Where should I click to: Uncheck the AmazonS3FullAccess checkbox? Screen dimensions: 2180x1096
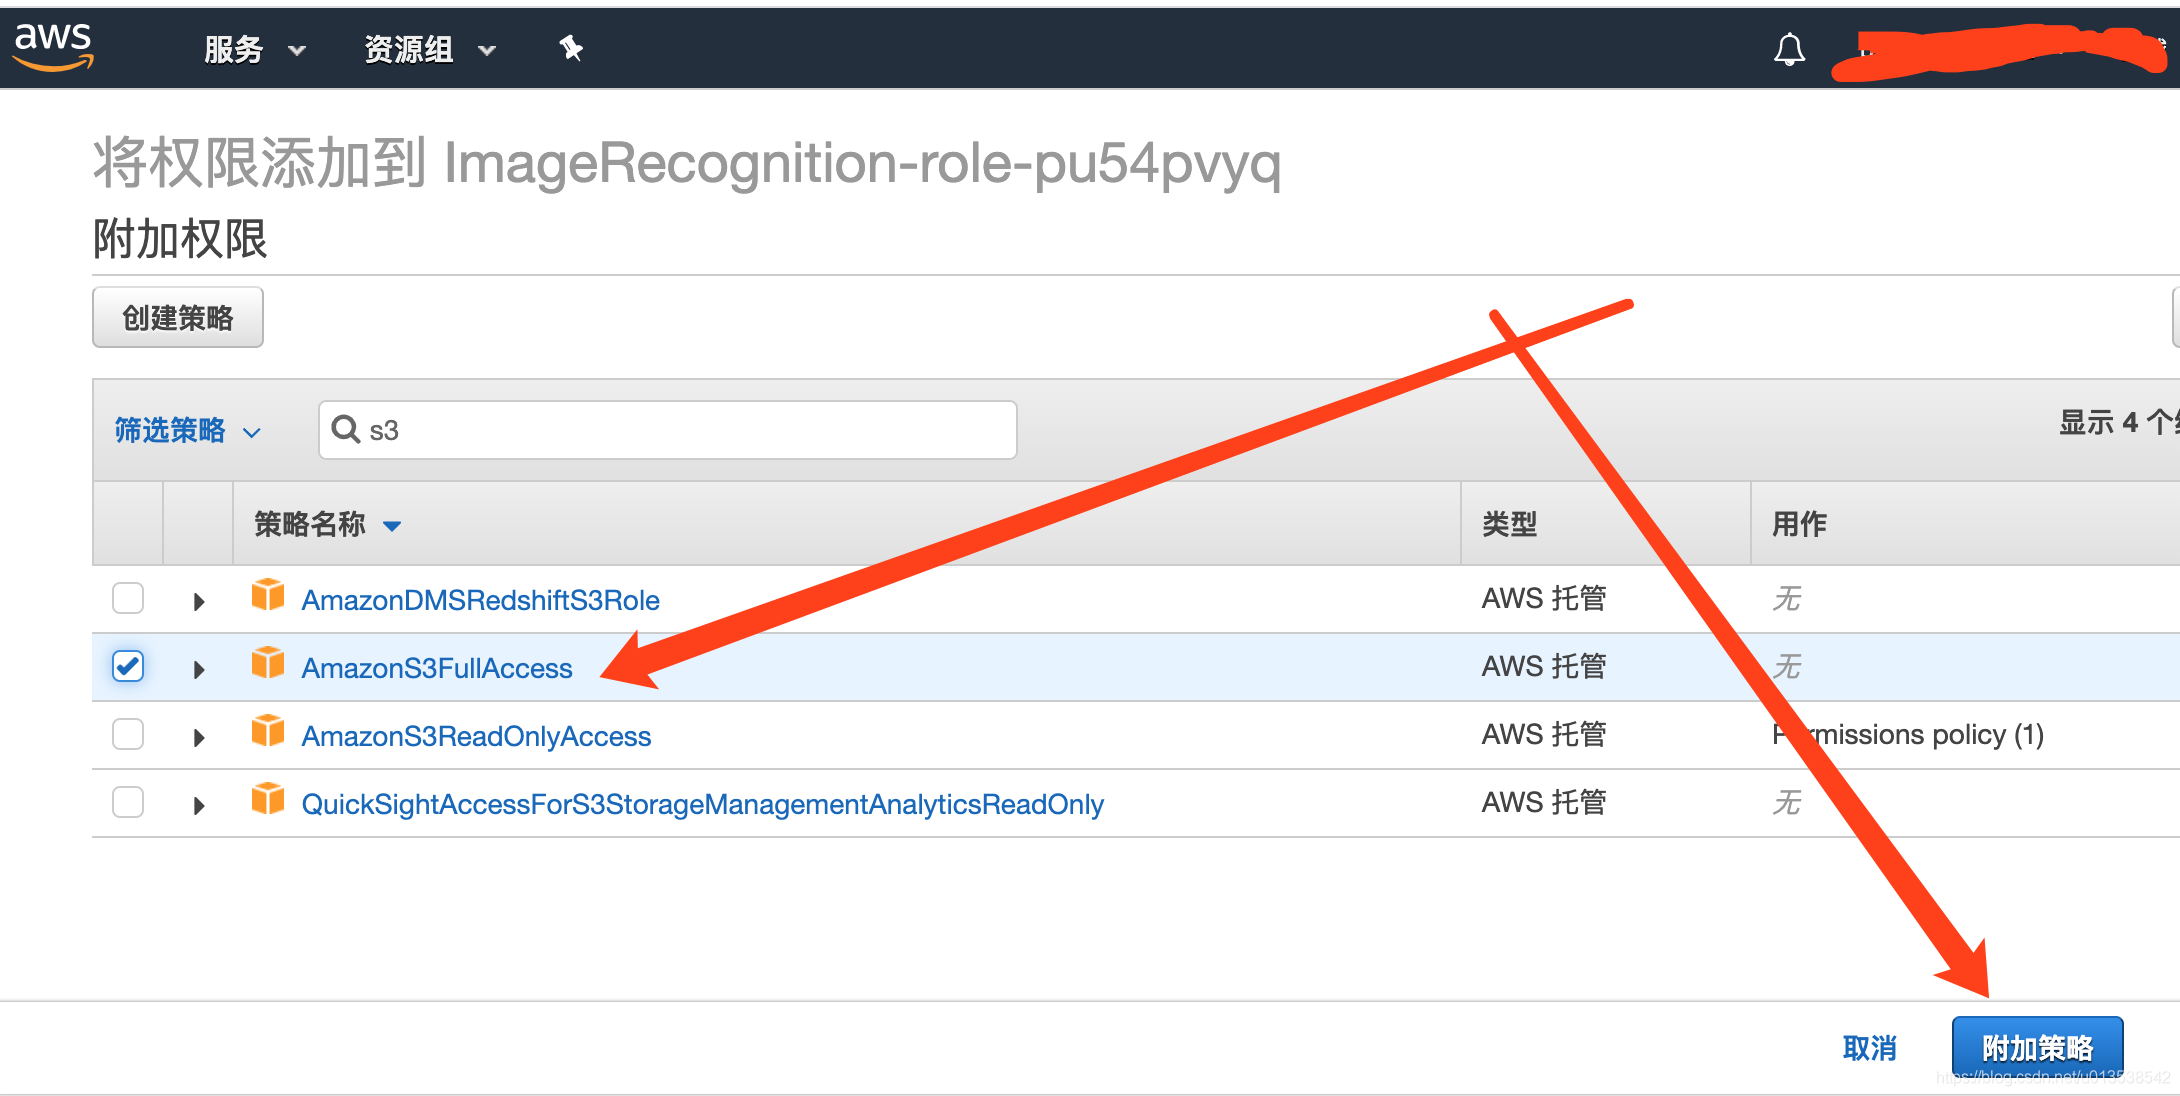click(x=128, y=666)
